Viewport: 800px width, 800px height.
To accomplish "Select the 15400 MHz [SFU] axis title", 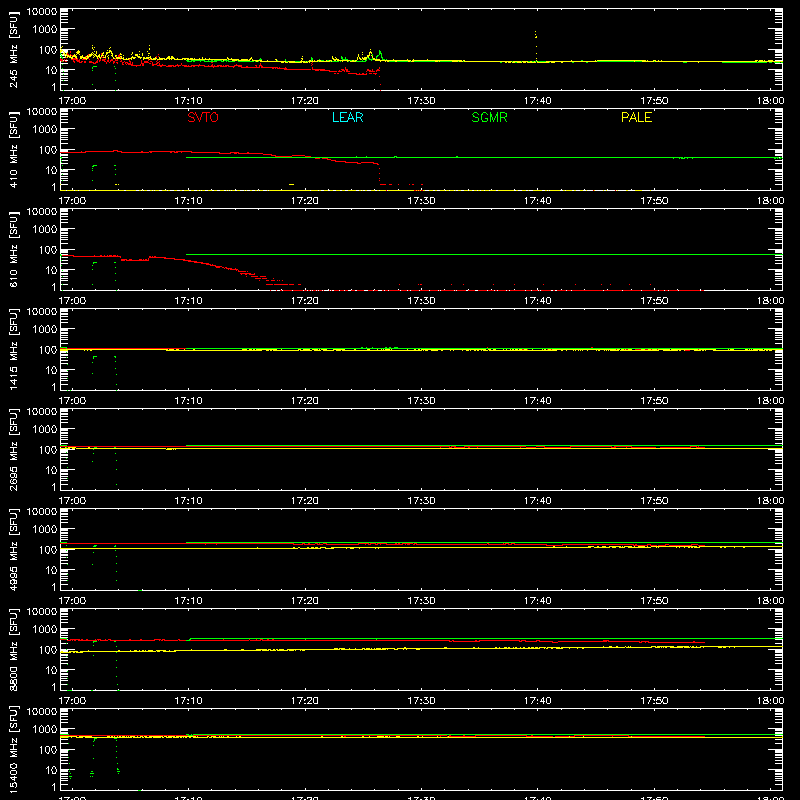I will click(x=14, y=749).
